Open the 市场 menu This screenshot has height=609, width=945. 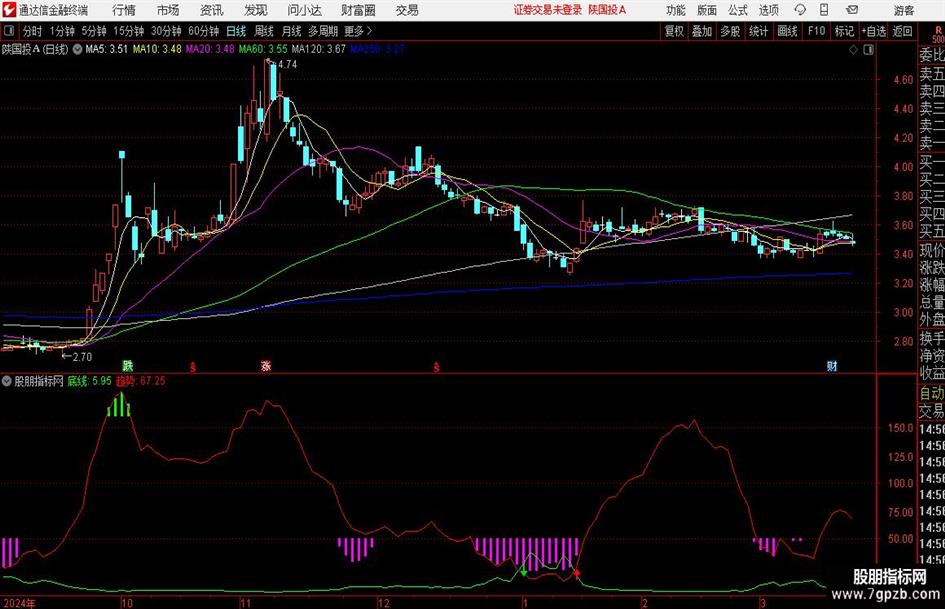coord(168,10)
